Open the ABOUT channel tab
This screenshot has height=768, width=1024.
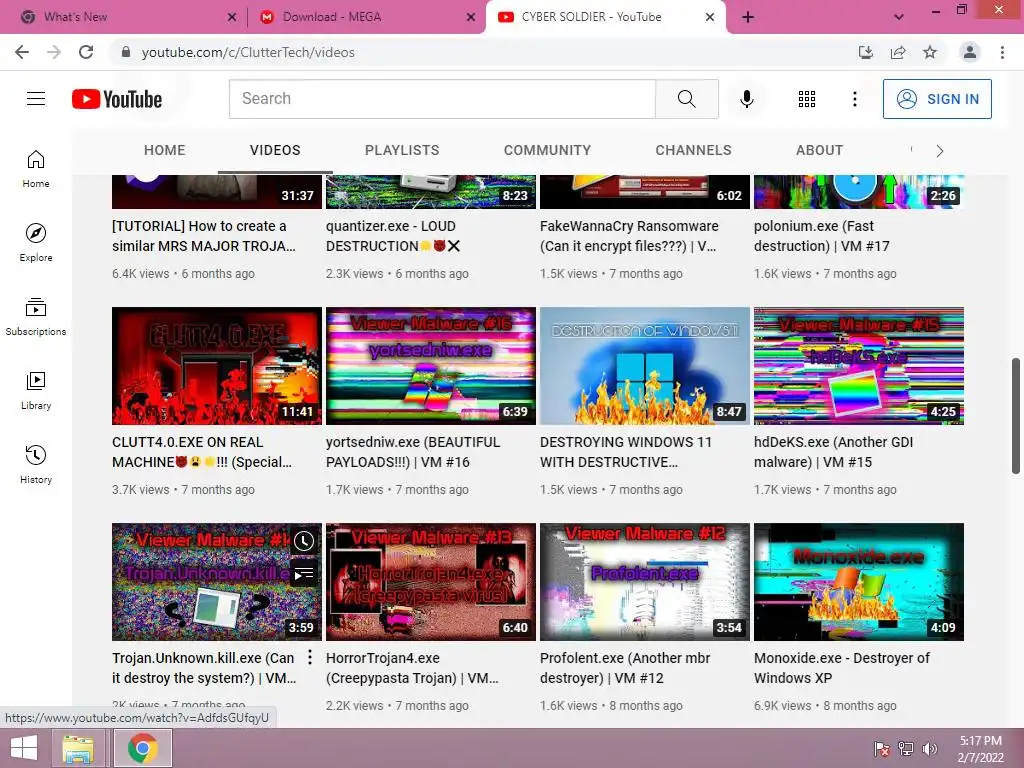click(819, 150)
